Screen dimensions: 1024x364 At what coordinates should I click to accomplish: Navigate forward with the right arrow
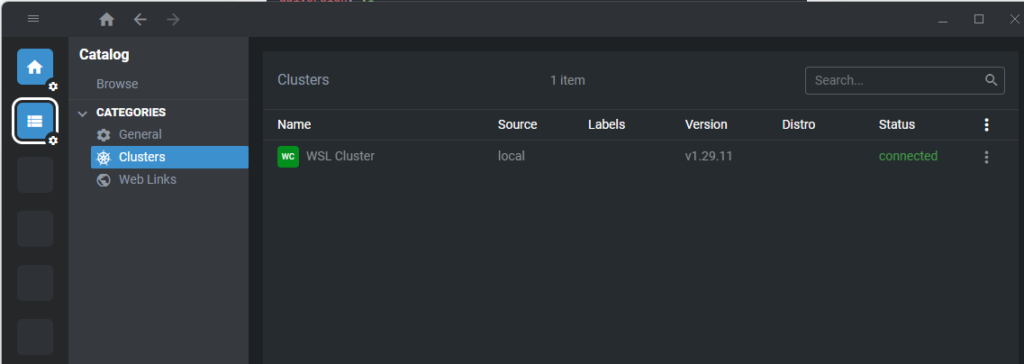click(x=173, y=20)
